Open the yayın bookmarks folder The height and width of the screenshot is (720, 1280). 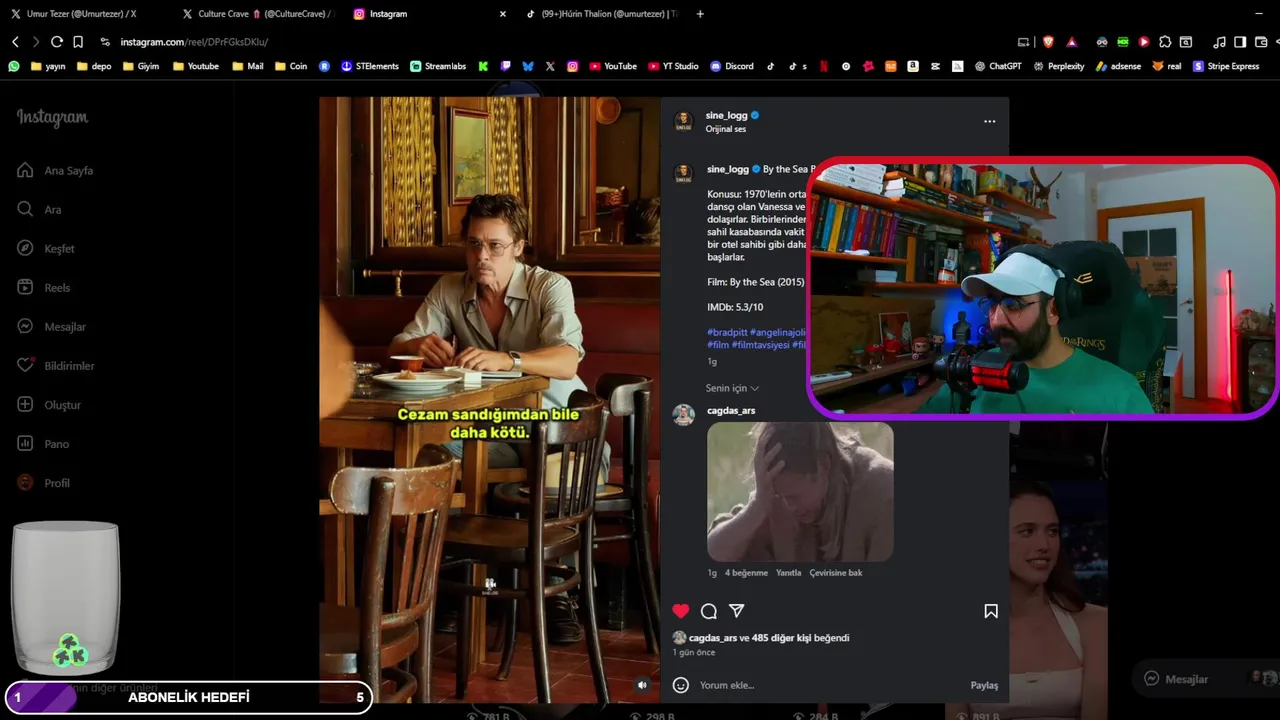pos(48,66)
